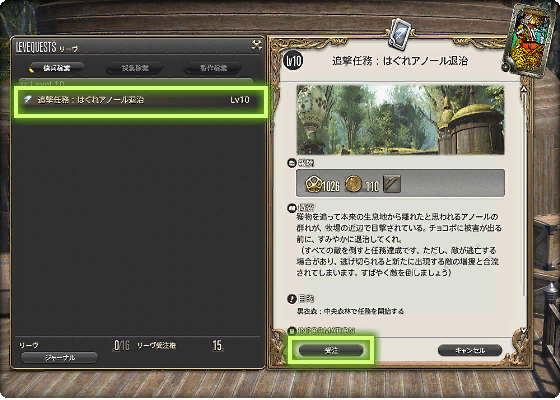Viewport: 560px width, 400px height.
Task: Click the experience points reward icon
Action: [313, 184]
